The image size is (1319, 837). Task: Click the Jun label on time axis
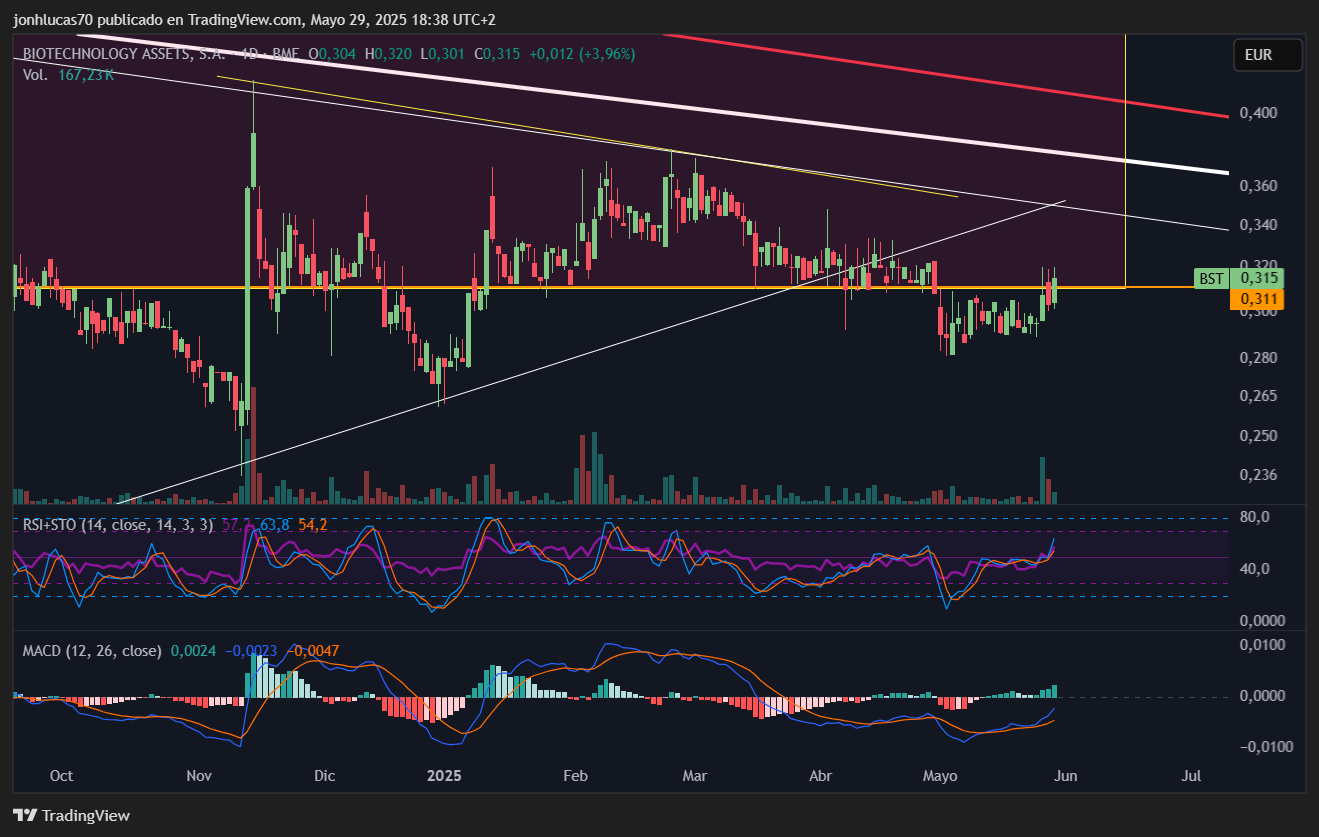(1067, 776)
